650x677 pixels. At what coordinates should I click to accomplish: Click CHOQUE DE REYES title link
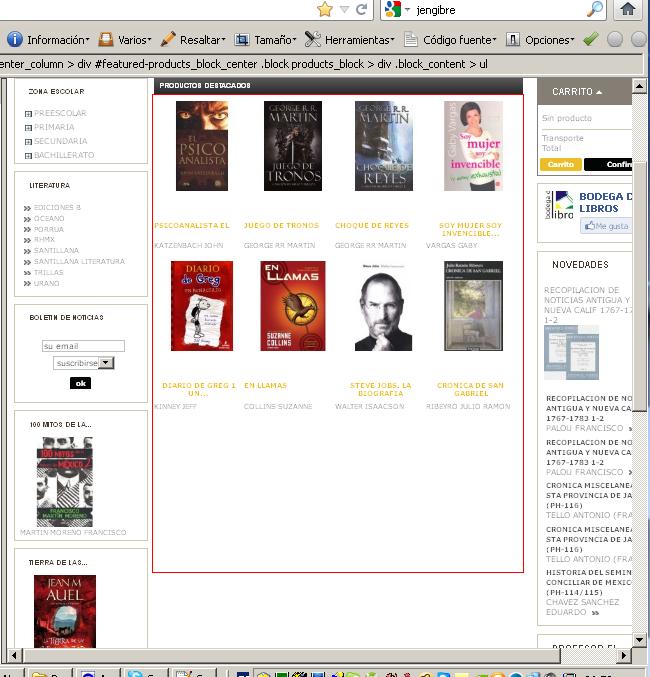coord(372,225)
